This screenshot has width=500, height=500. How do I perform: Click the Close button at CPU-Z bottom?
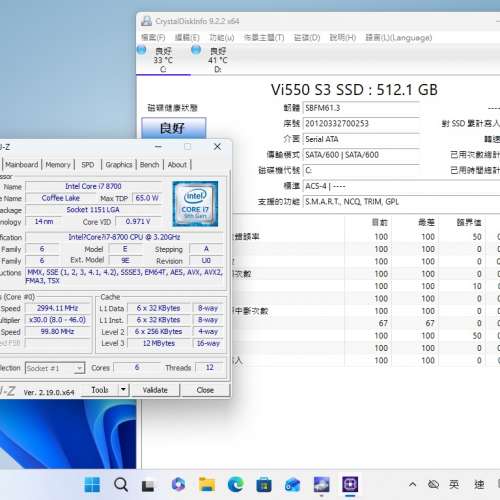pos(205,390)
